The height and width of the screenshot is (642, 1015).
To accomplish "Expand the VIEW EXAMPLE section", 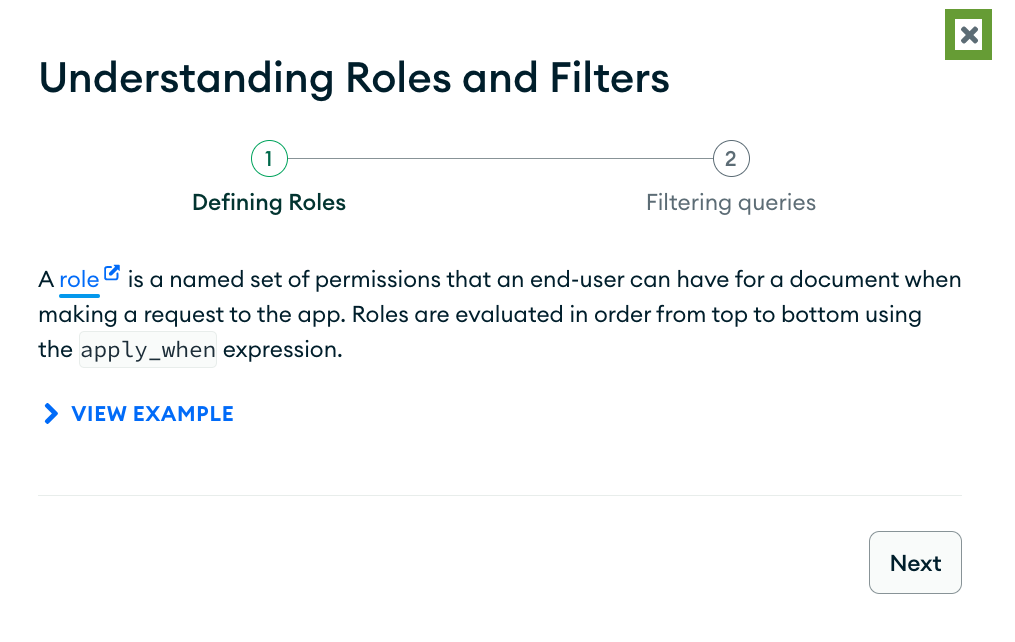I will pos(151,413).
